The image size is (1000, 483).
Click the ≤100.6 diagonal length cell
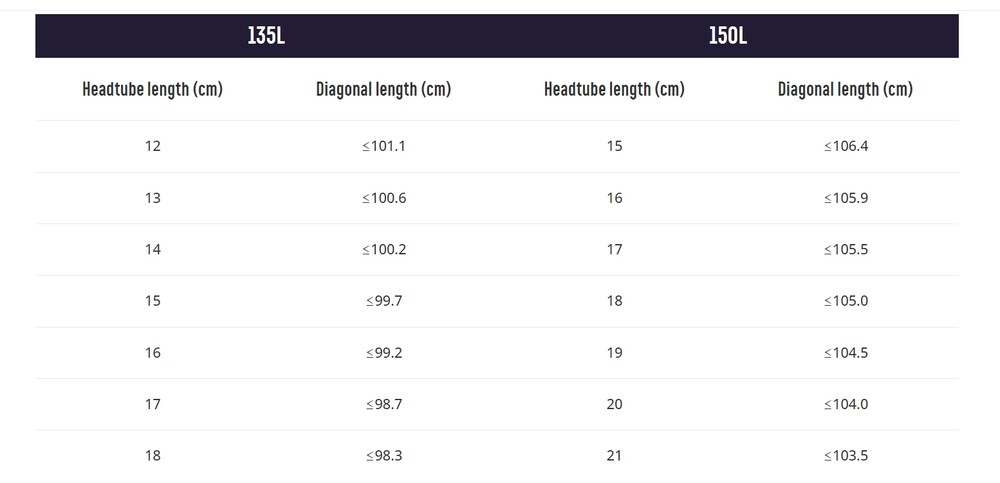(384, 198)
